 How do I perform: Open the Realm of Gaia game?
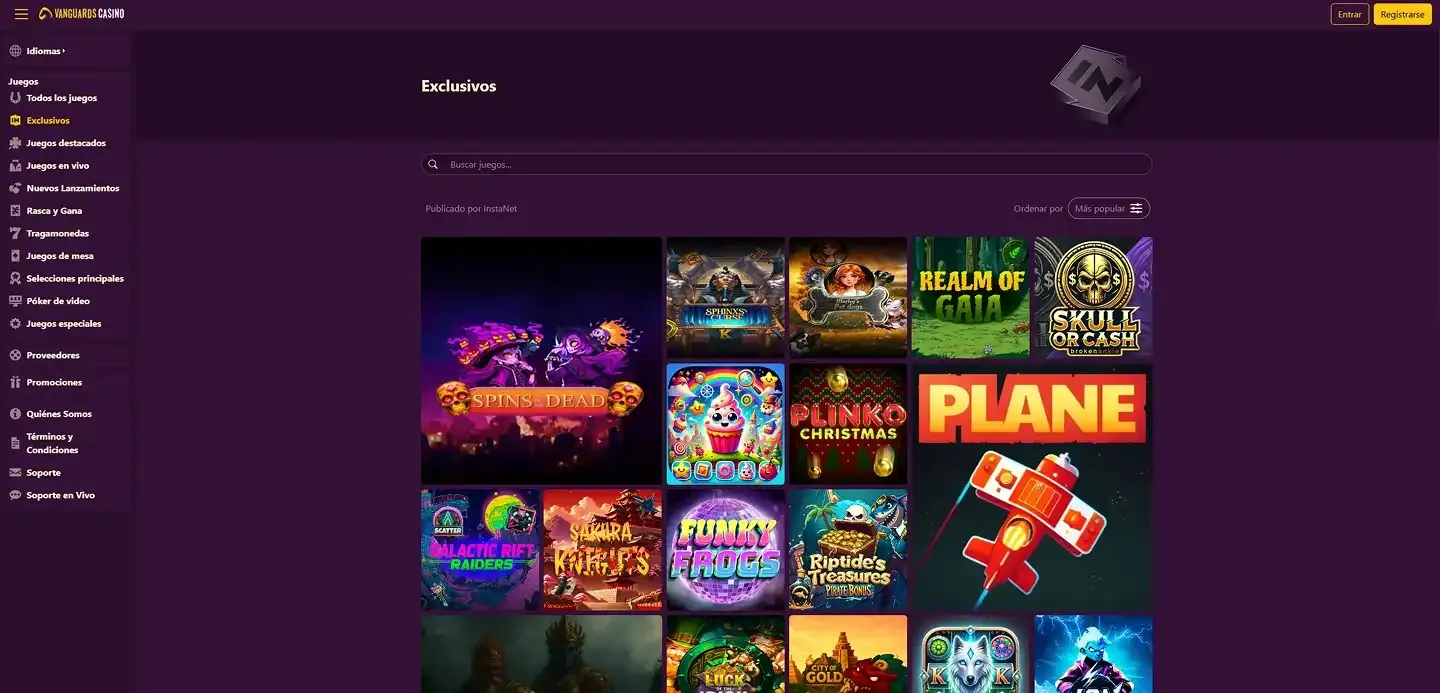click(x=970, y=297)
